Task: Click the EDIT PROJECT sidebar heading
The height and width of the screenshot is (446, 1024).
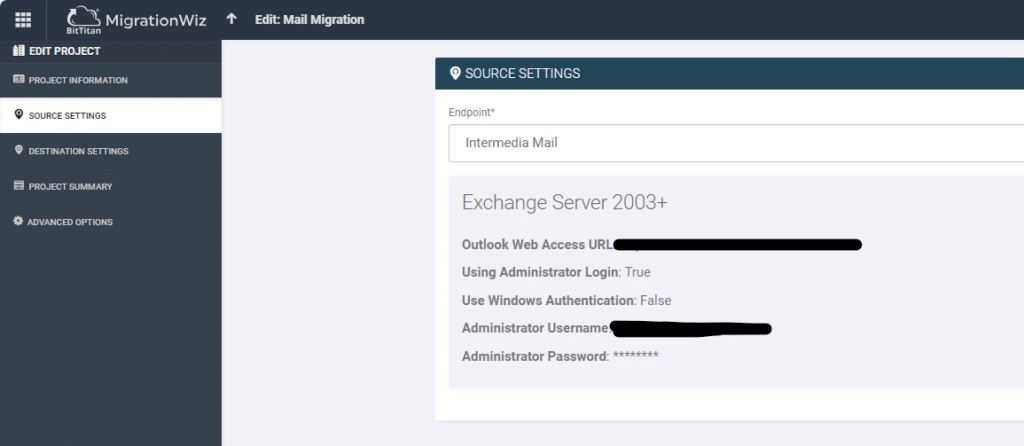Action: coord(65,51)
